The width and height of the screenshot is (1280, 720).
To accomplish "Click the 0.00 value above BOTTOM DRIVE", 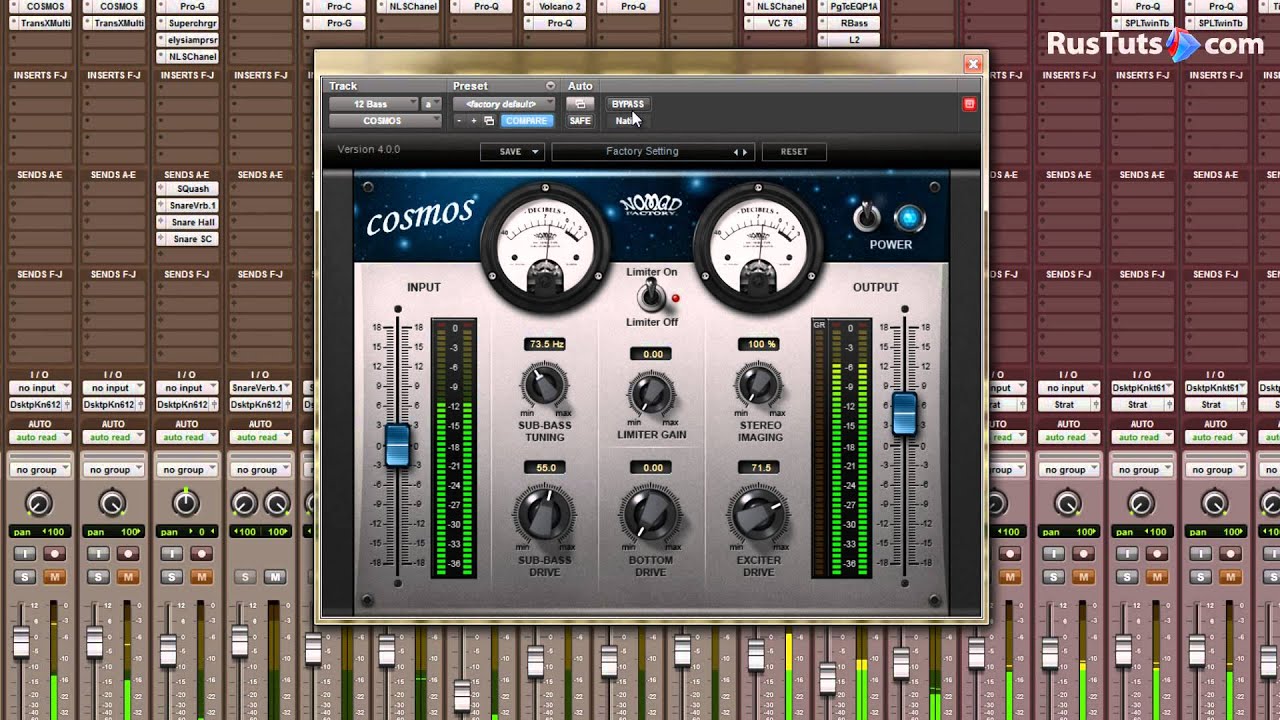I will [x=651, y=468].
